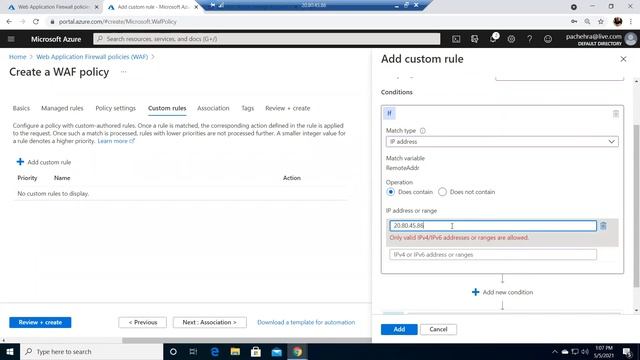Image resolution: width=640 pixels, height=360 pixels.
Task: Switch to Chrome on the taskbar
Action: [298, 351]
